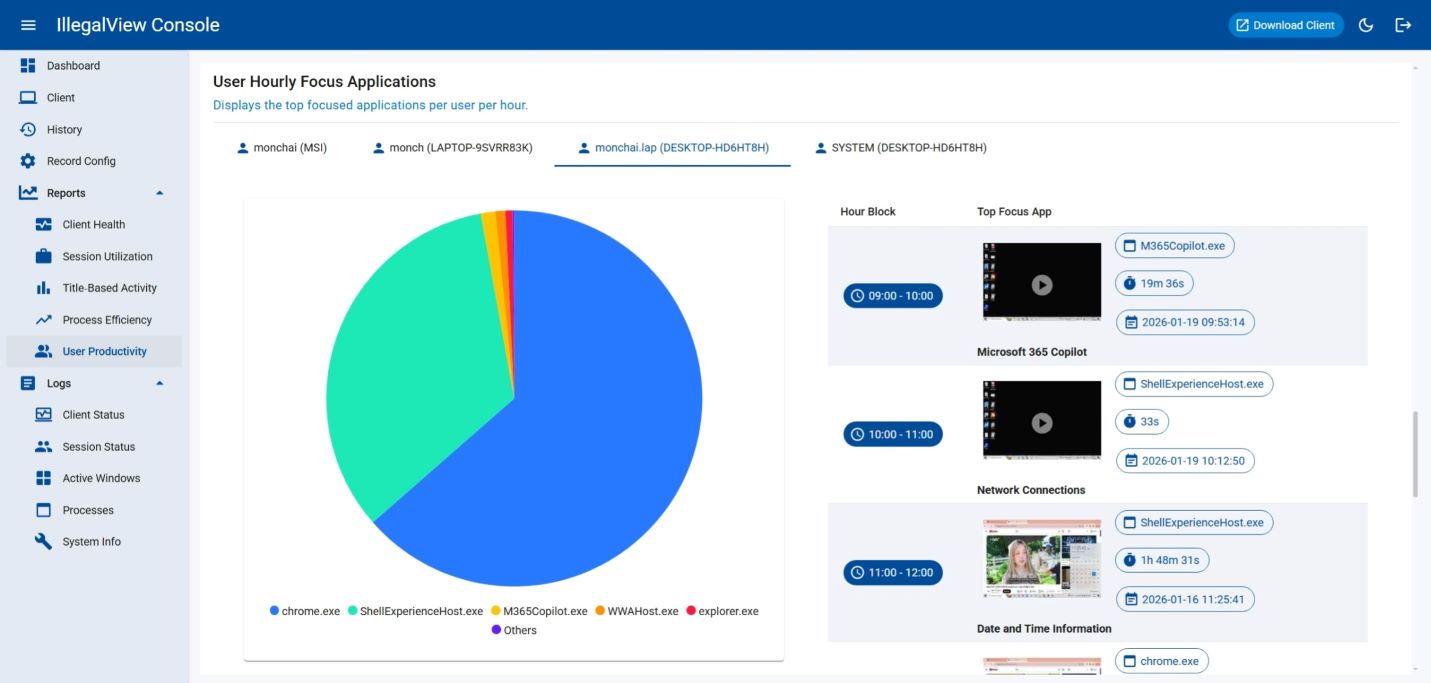Select SYSTEM (DESKTOP-HD6HT8H) tab
The image size is (1431, 683).
point(900,148)
